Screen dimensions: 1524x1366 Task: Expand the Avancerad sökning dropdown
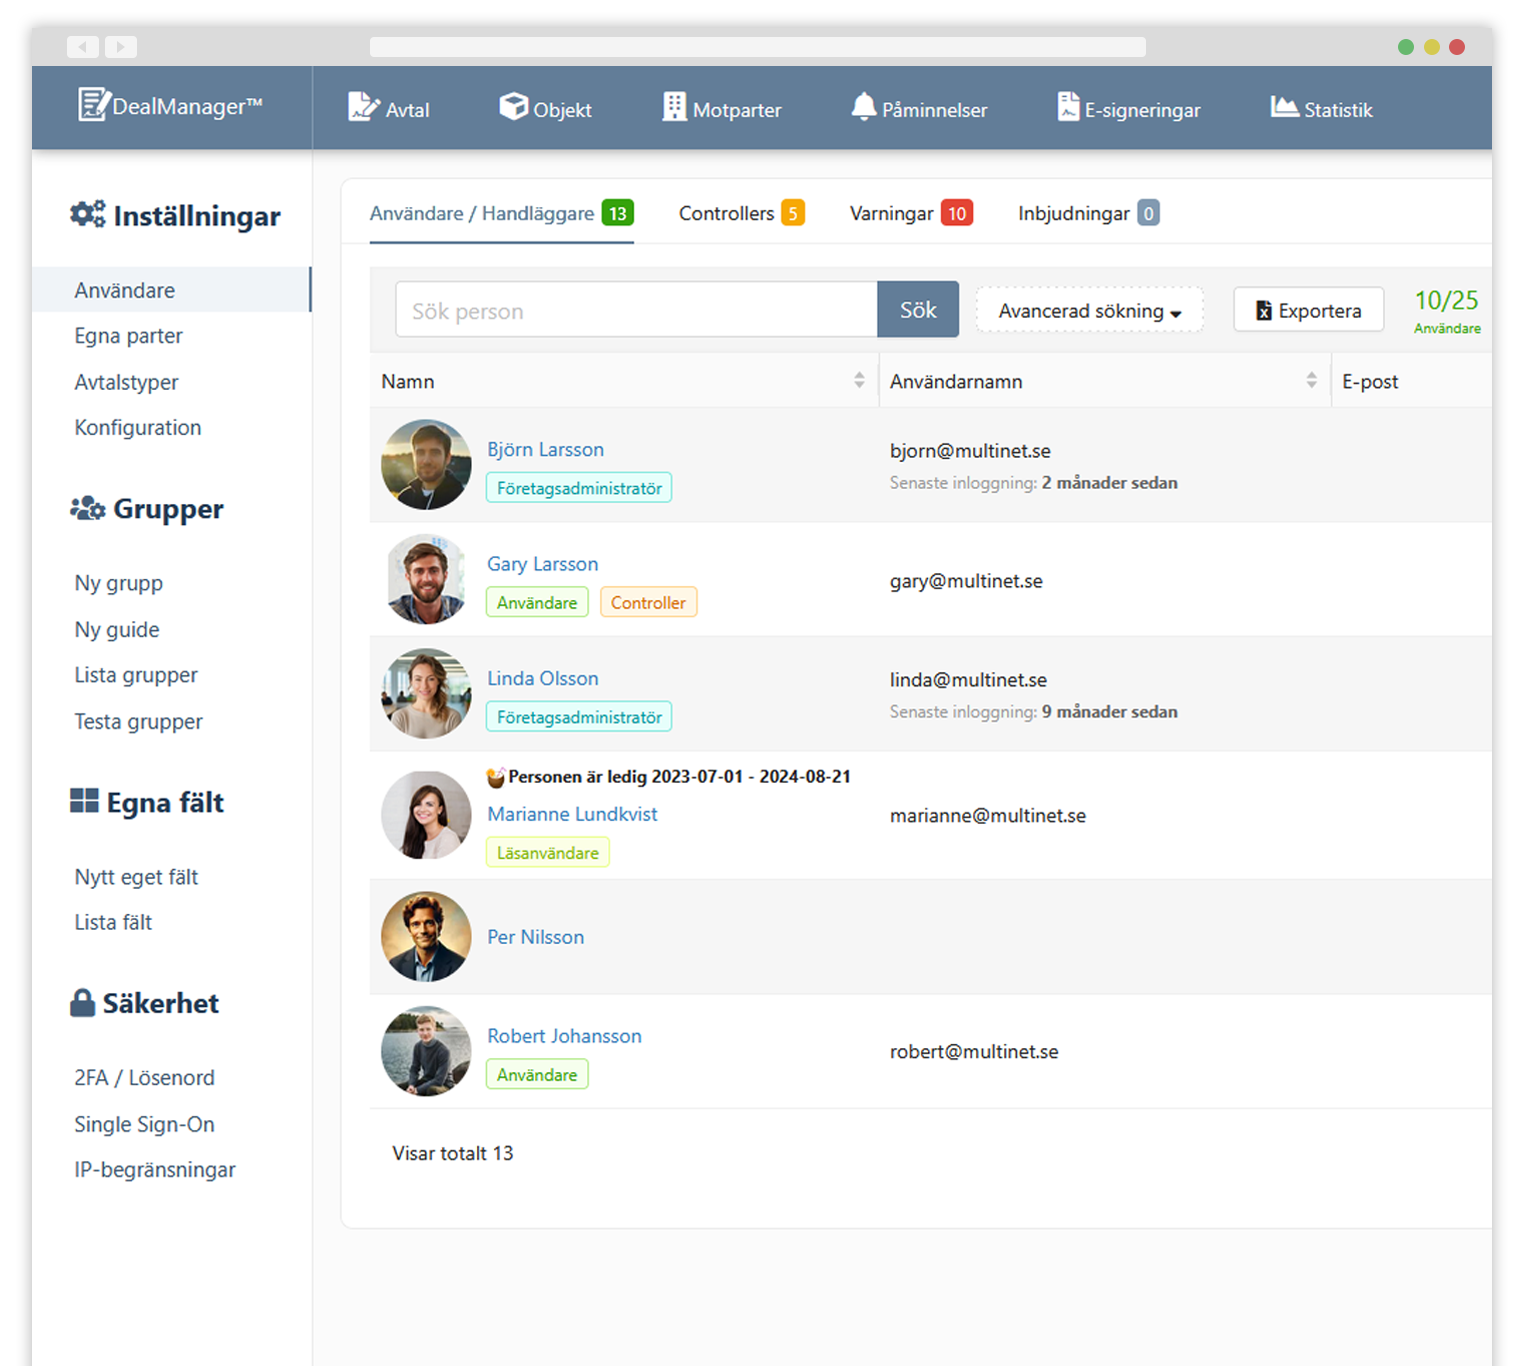coord(1089,311)
